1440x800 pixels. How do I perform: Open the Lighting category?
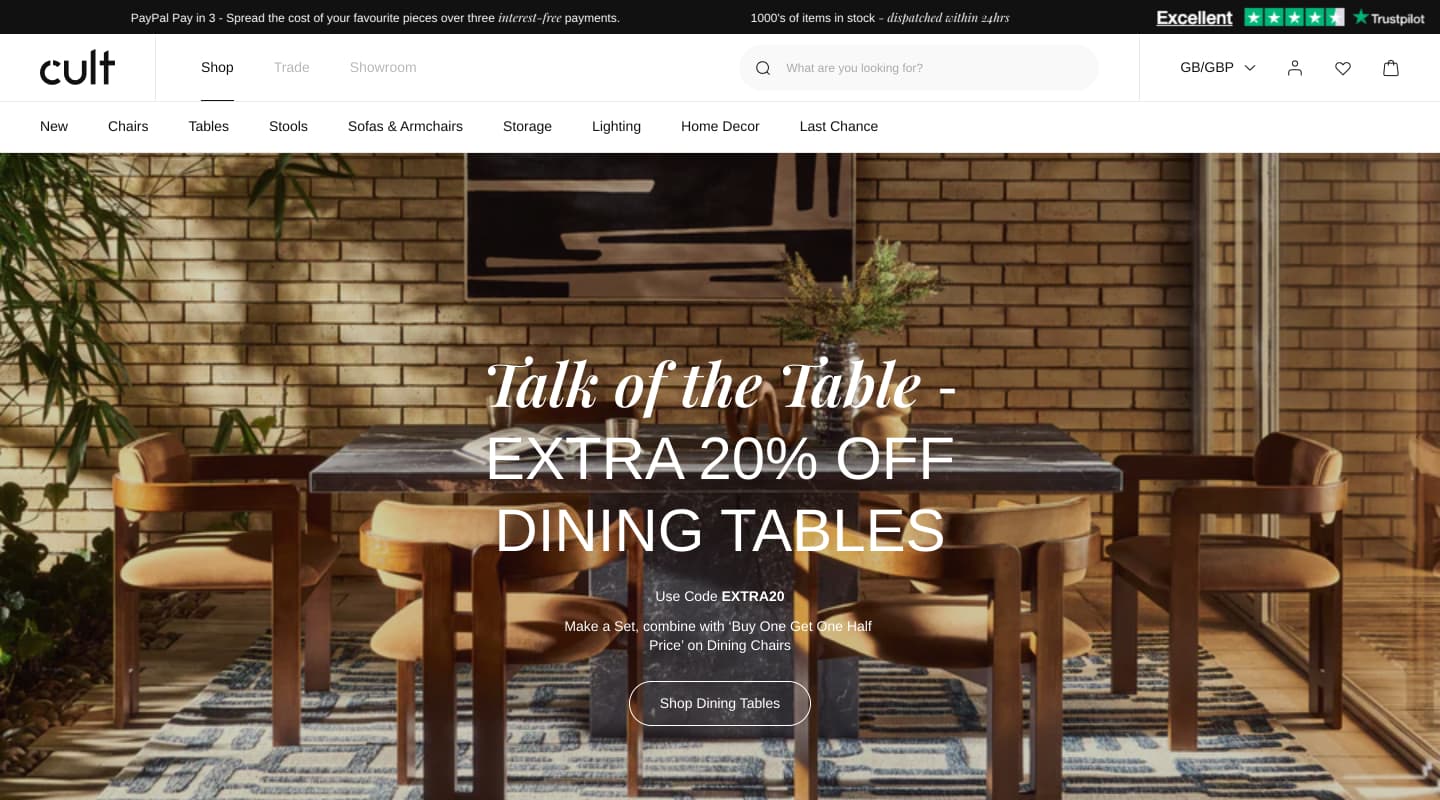click(616, 126)
